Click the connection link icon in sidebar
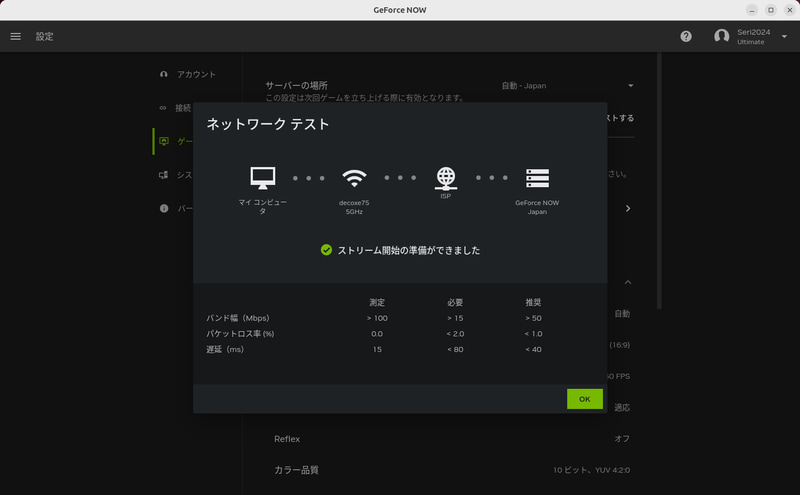This screenshot has width=800, height=495. click(163, 108)
